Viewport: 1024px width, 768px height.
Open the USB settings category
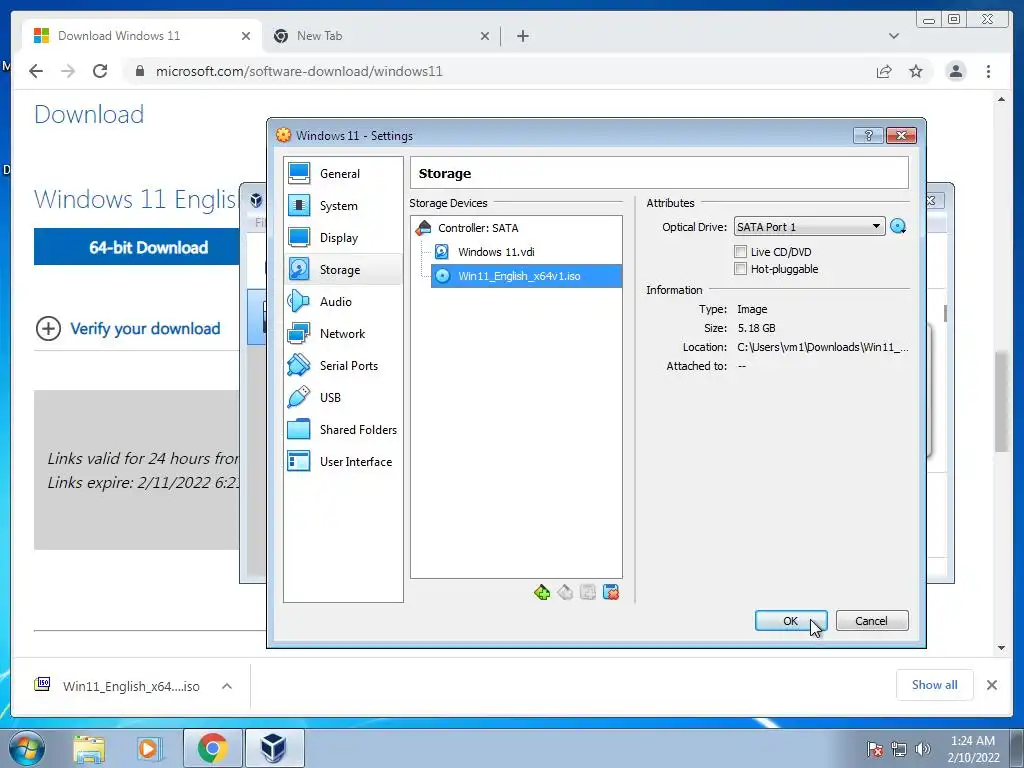pos(344,398)
